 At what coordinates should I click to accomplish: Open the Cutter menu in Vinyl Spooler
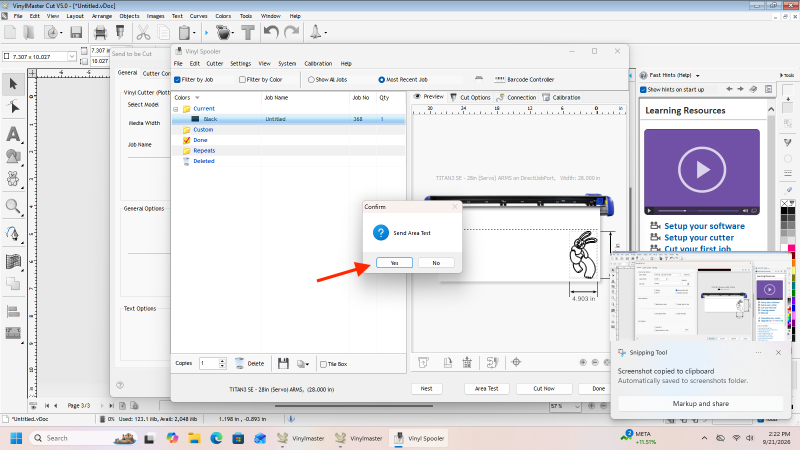(214, 64)
